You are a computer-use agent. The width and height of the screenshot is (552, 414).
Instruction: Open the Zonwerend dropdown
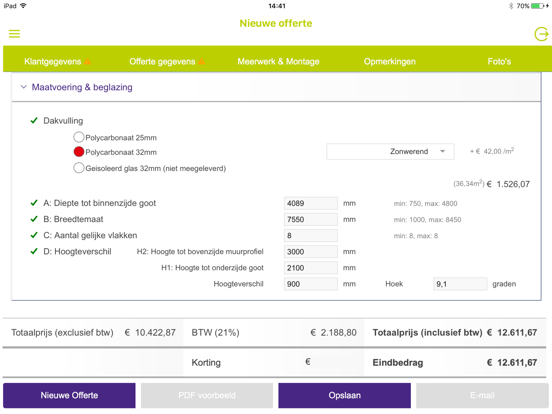(x=390, y=151)
